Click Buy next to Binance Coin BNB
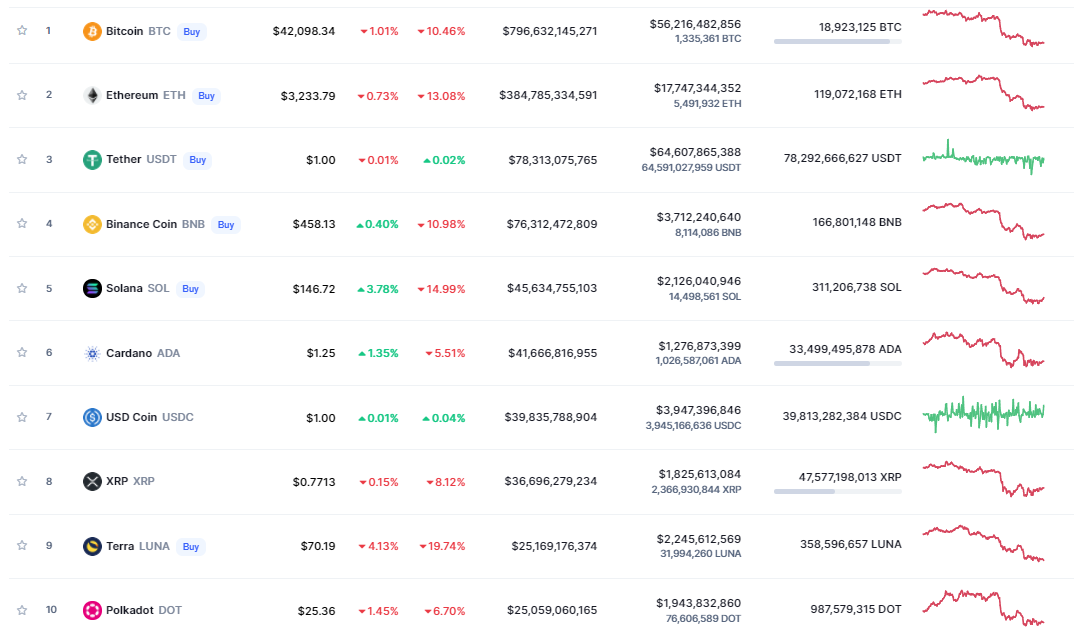The height and width of the screenshot is (627, 1074). click(226, 225)
